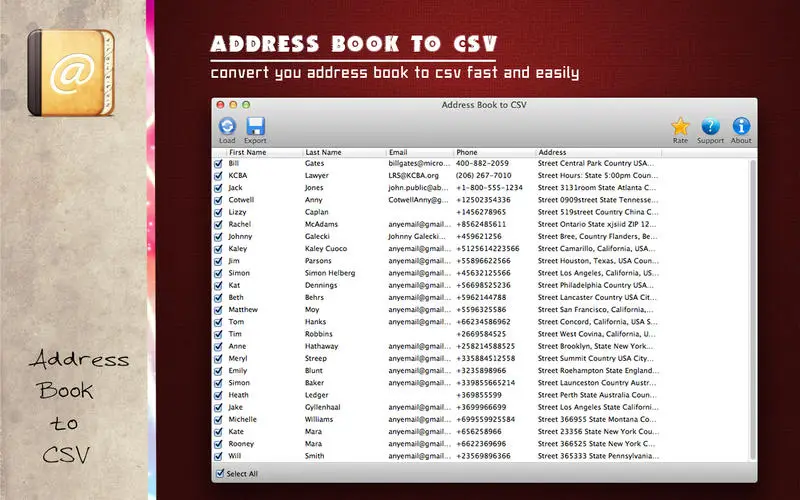Toggle checkbox for Lizzy Caplan
The width and height of the screenshot is (800, 500).
point(218,213)
